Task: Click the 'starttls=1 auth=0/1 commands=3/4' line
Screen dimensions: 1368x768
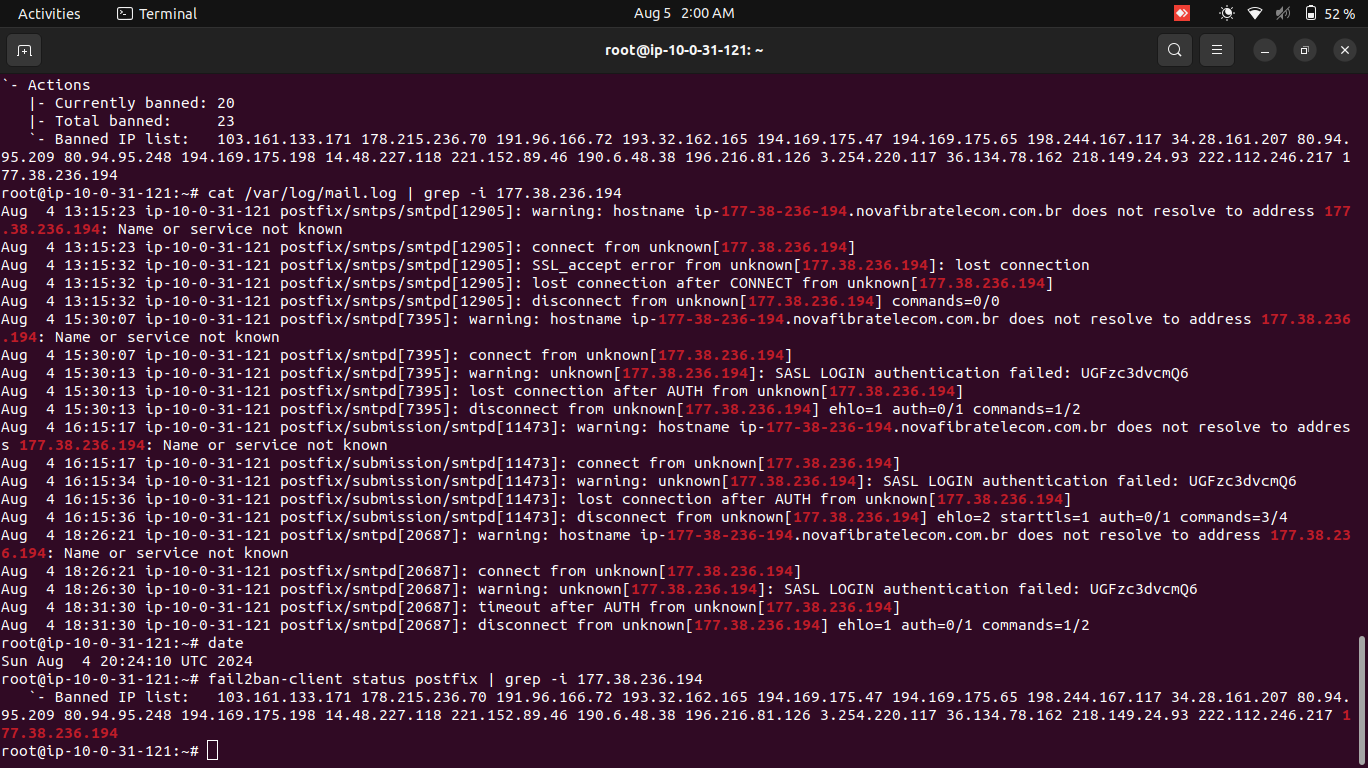Action: click(x=644, y=517)
